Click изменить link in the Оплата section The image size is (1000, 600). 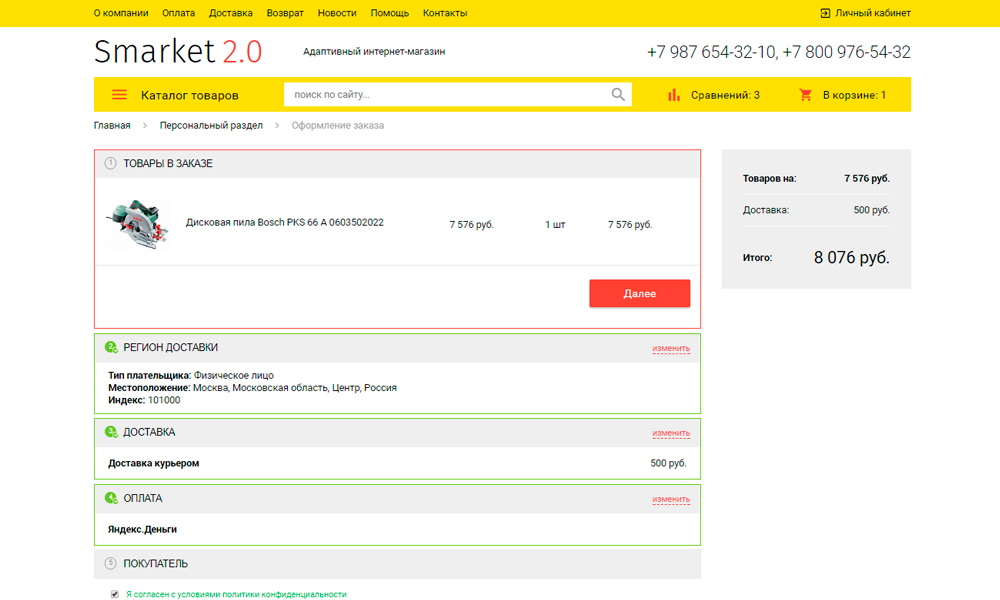[x=671, y=499]
